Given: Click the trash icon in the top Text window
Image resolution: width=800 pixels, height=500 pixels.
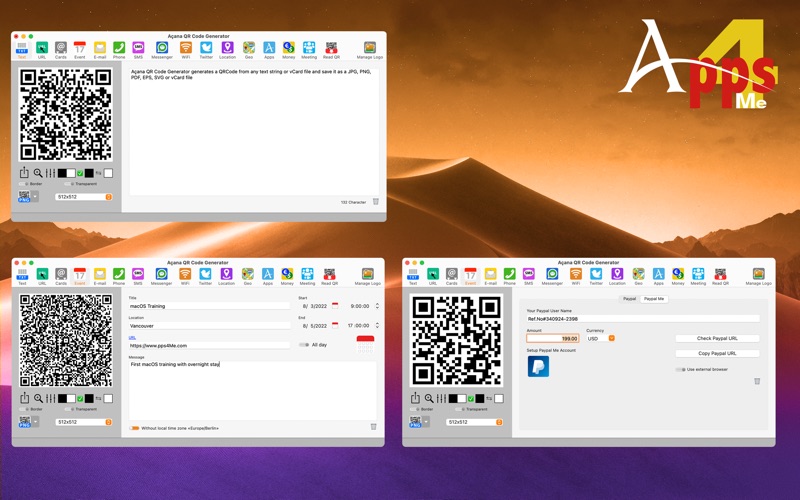Looking at the screenshot, I should 376,202.
